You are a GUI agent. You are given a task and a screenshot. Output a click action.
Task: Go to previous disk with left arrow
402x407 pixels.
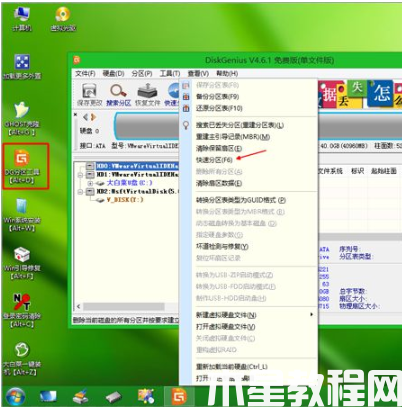coord(86,117)
